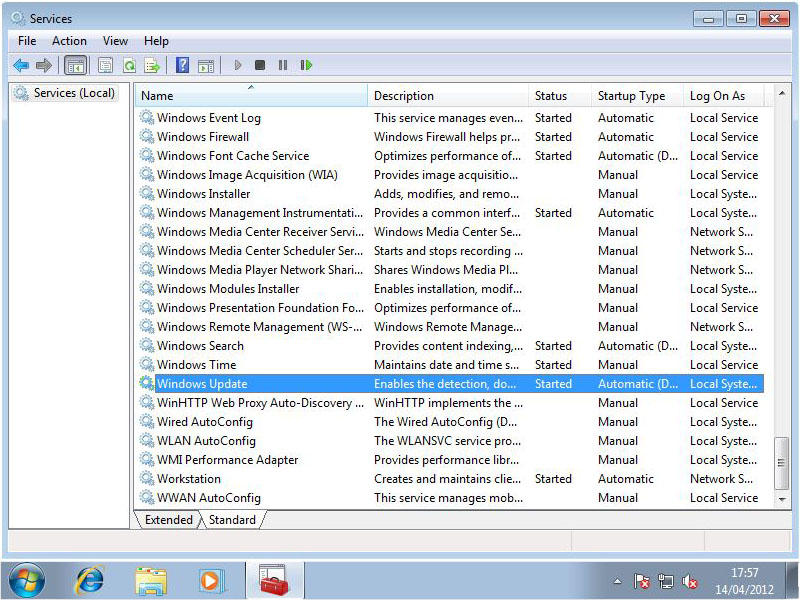Open Windows Explorer folder taskbar icon
The width and height of the screenshot is (800, 600).
pyautogui.click(x=151, y=581)
